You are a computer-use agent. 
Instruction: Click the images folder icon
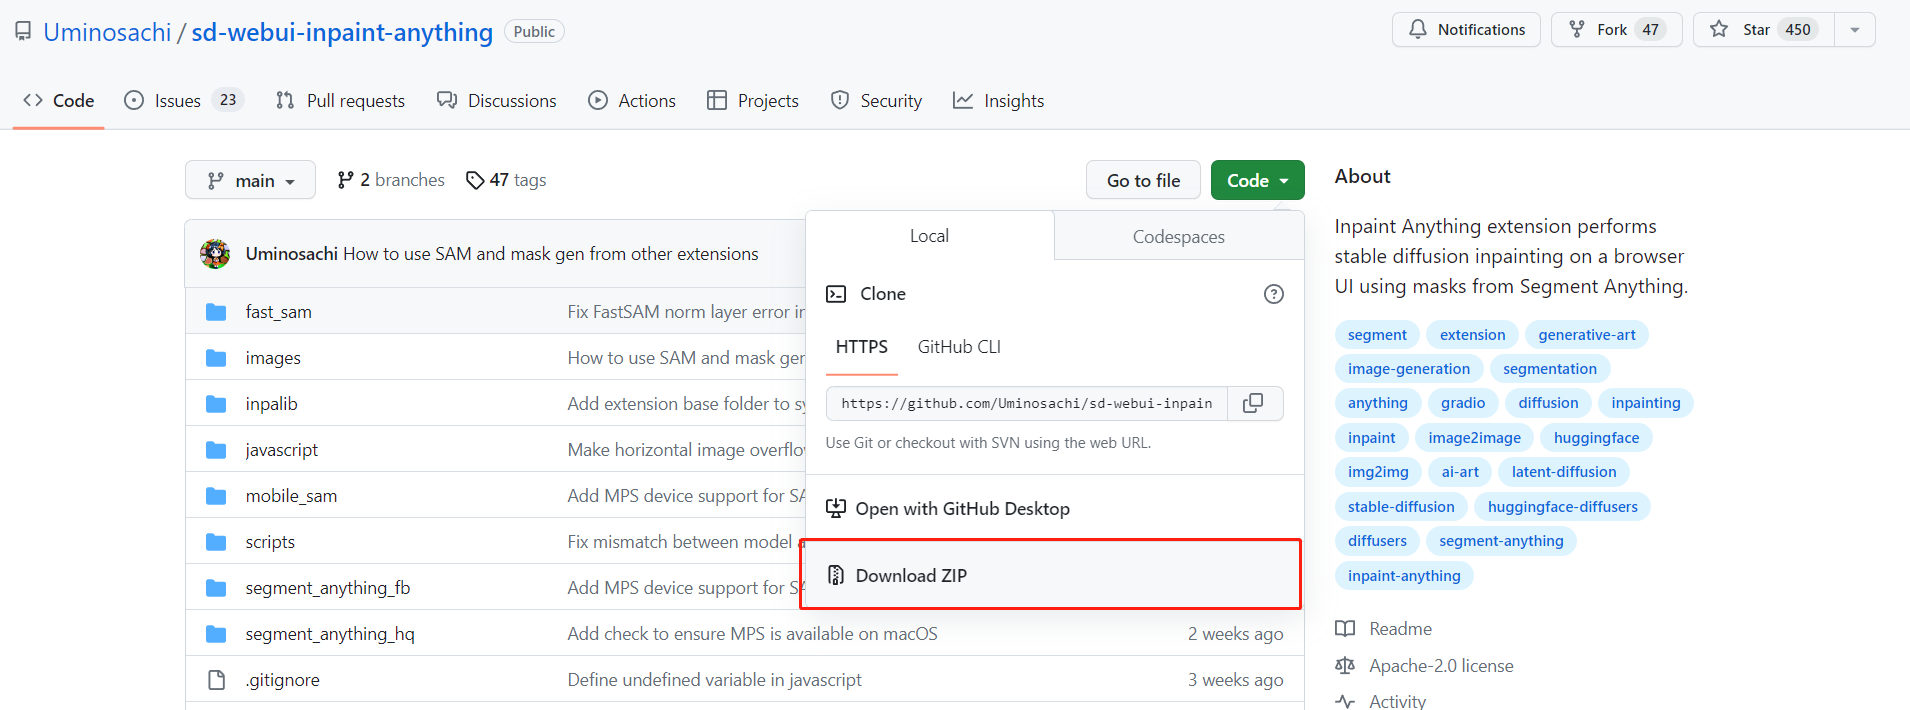pyautogui.click(x=216, y=358)
